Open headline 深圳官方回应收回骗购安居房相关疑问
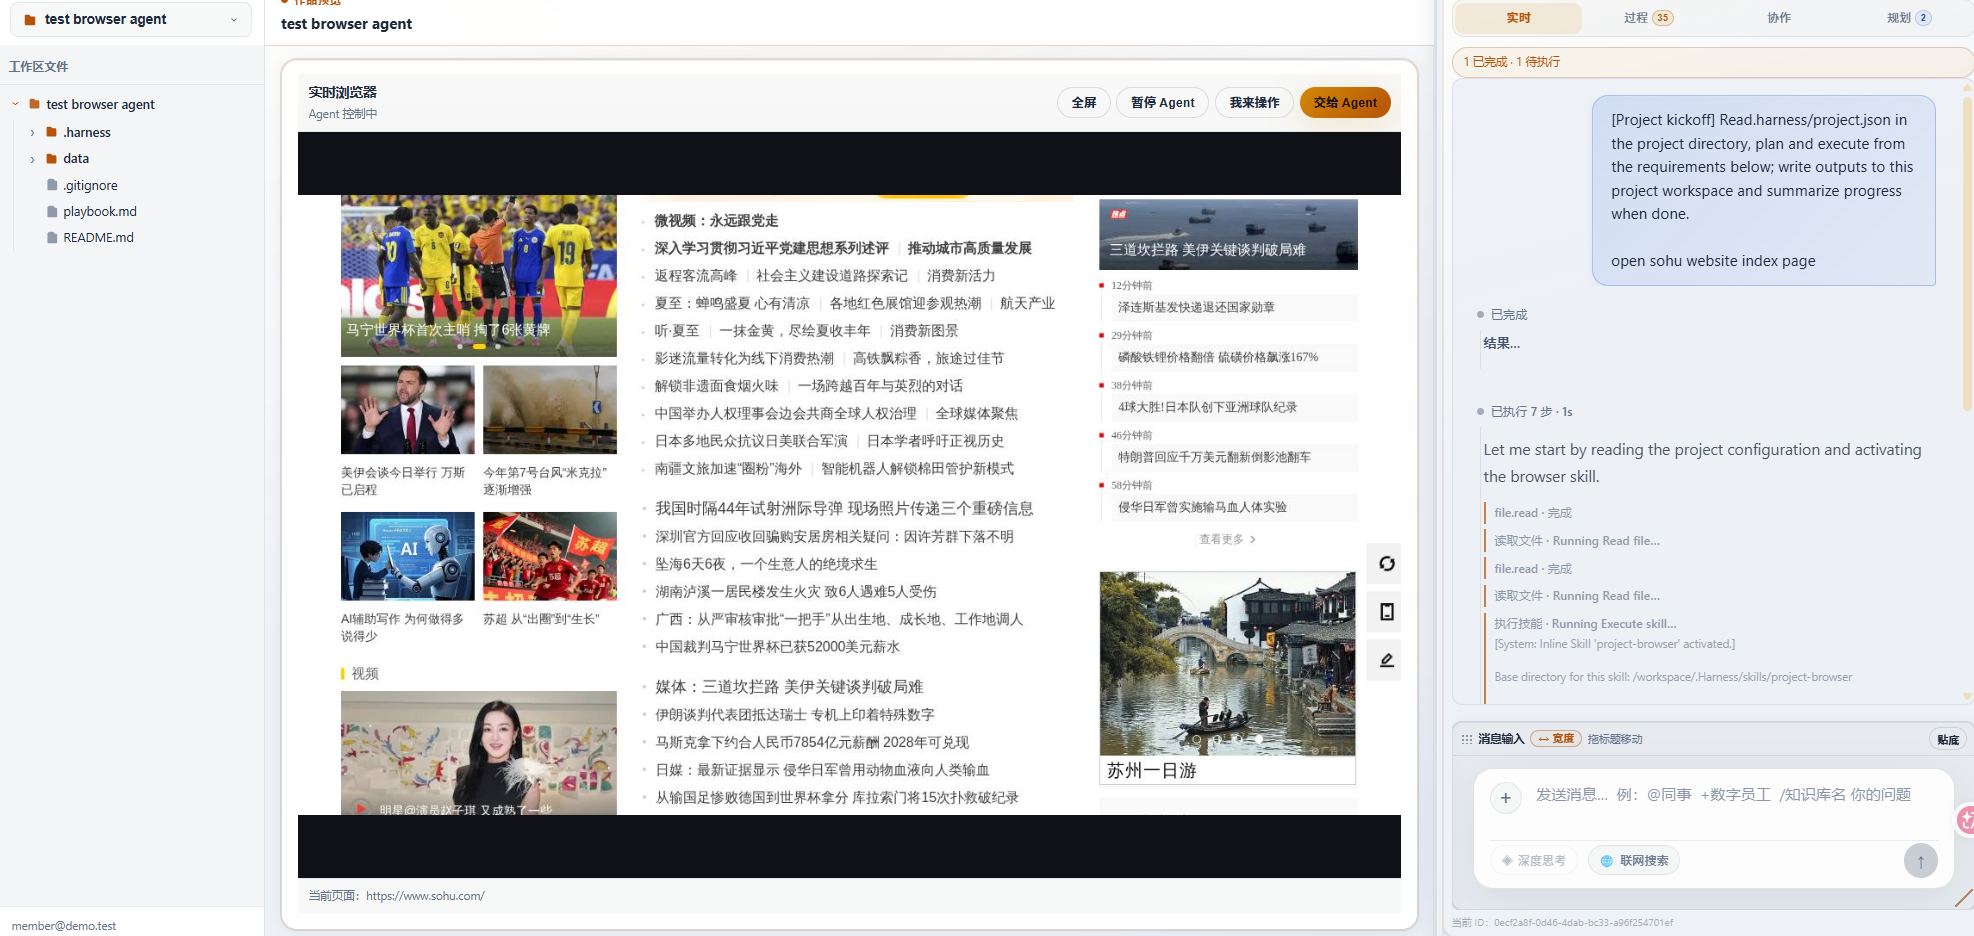This screenshot has width=1974, height=936. (x=834, y=537)
